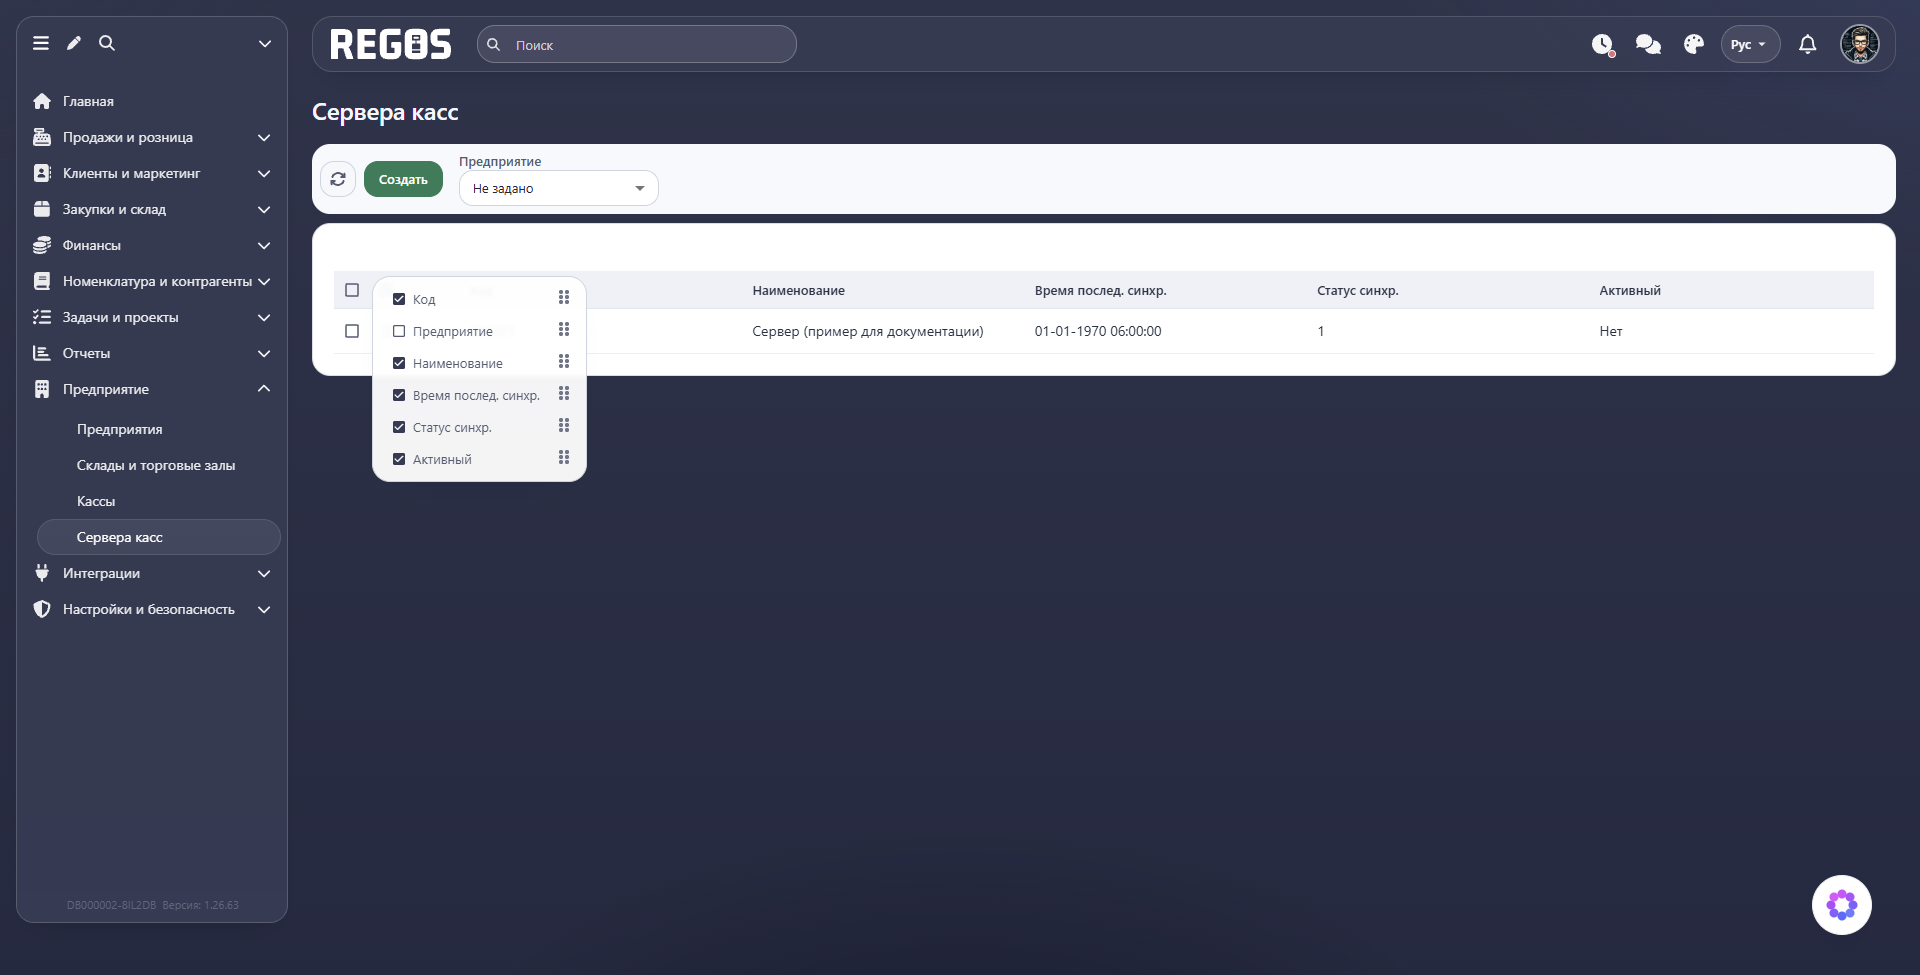Image resolution: width=1920 pixels, height=975 pixels.
Task: Click the sidebar magnifier search icon
Action: (107, 43)
